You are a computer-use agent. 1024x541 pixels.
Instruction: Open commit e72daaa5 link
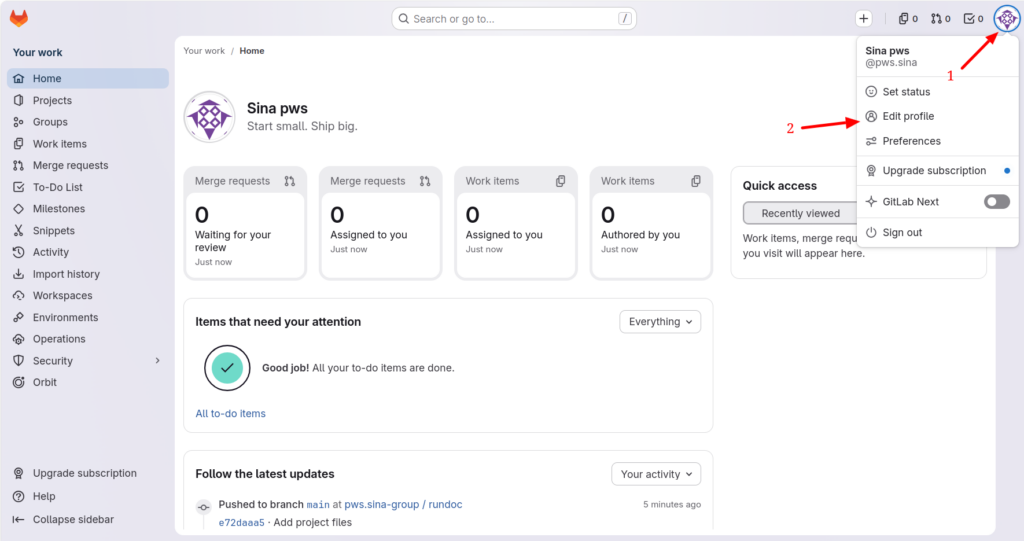click(x=242, y=523)
